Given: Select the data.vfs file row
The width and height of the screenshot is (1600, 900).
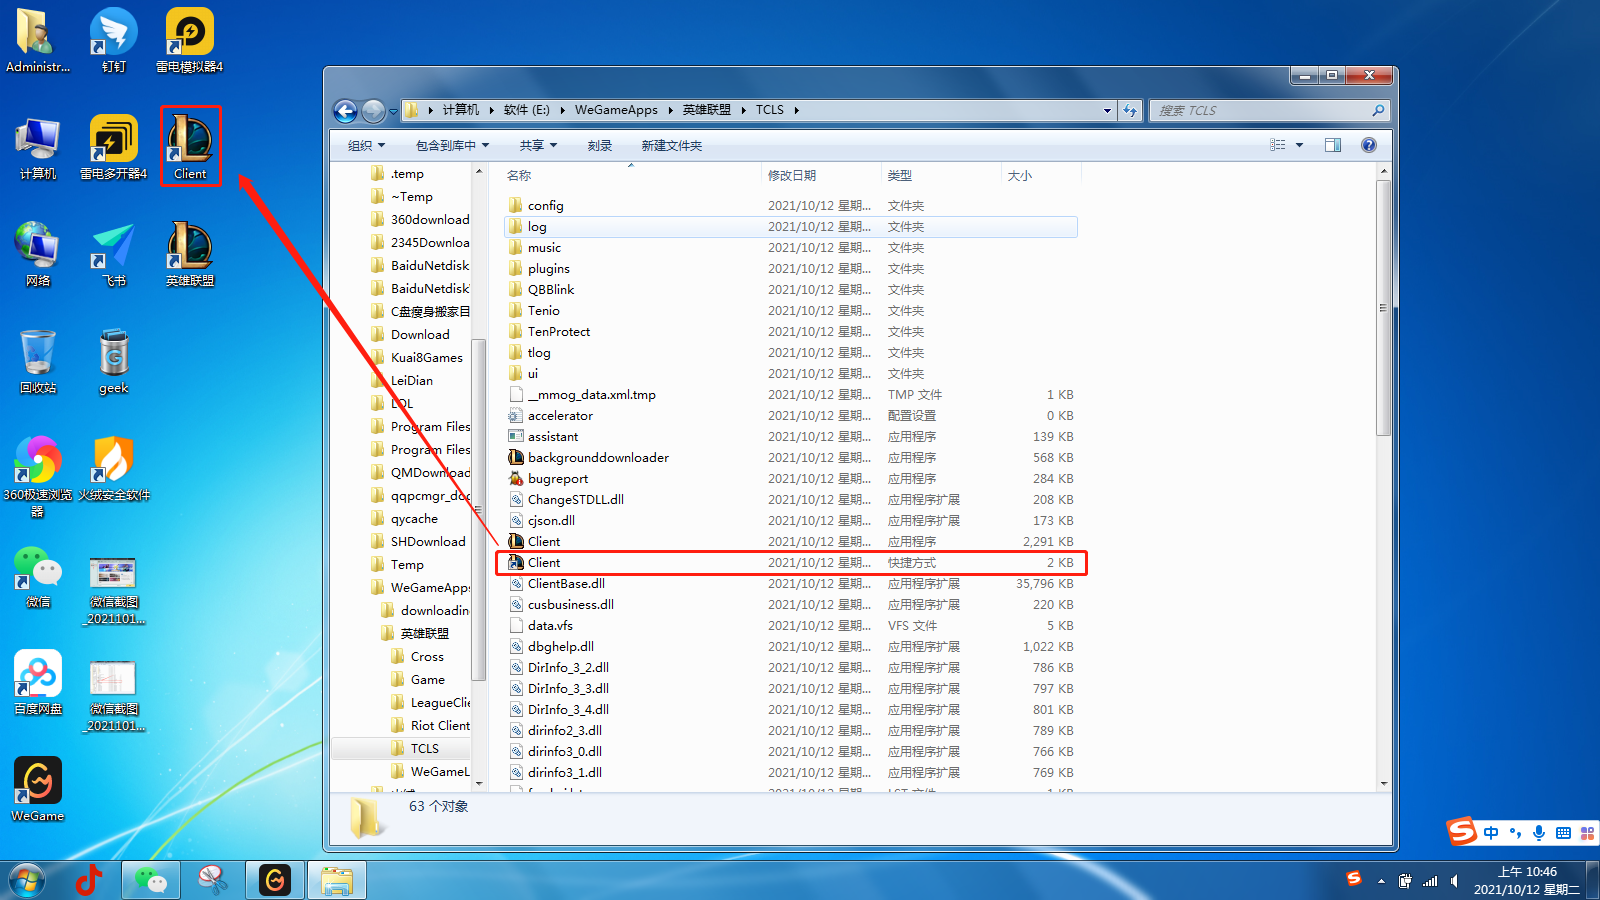Looking at the screenshot, I should pos(790,625).
